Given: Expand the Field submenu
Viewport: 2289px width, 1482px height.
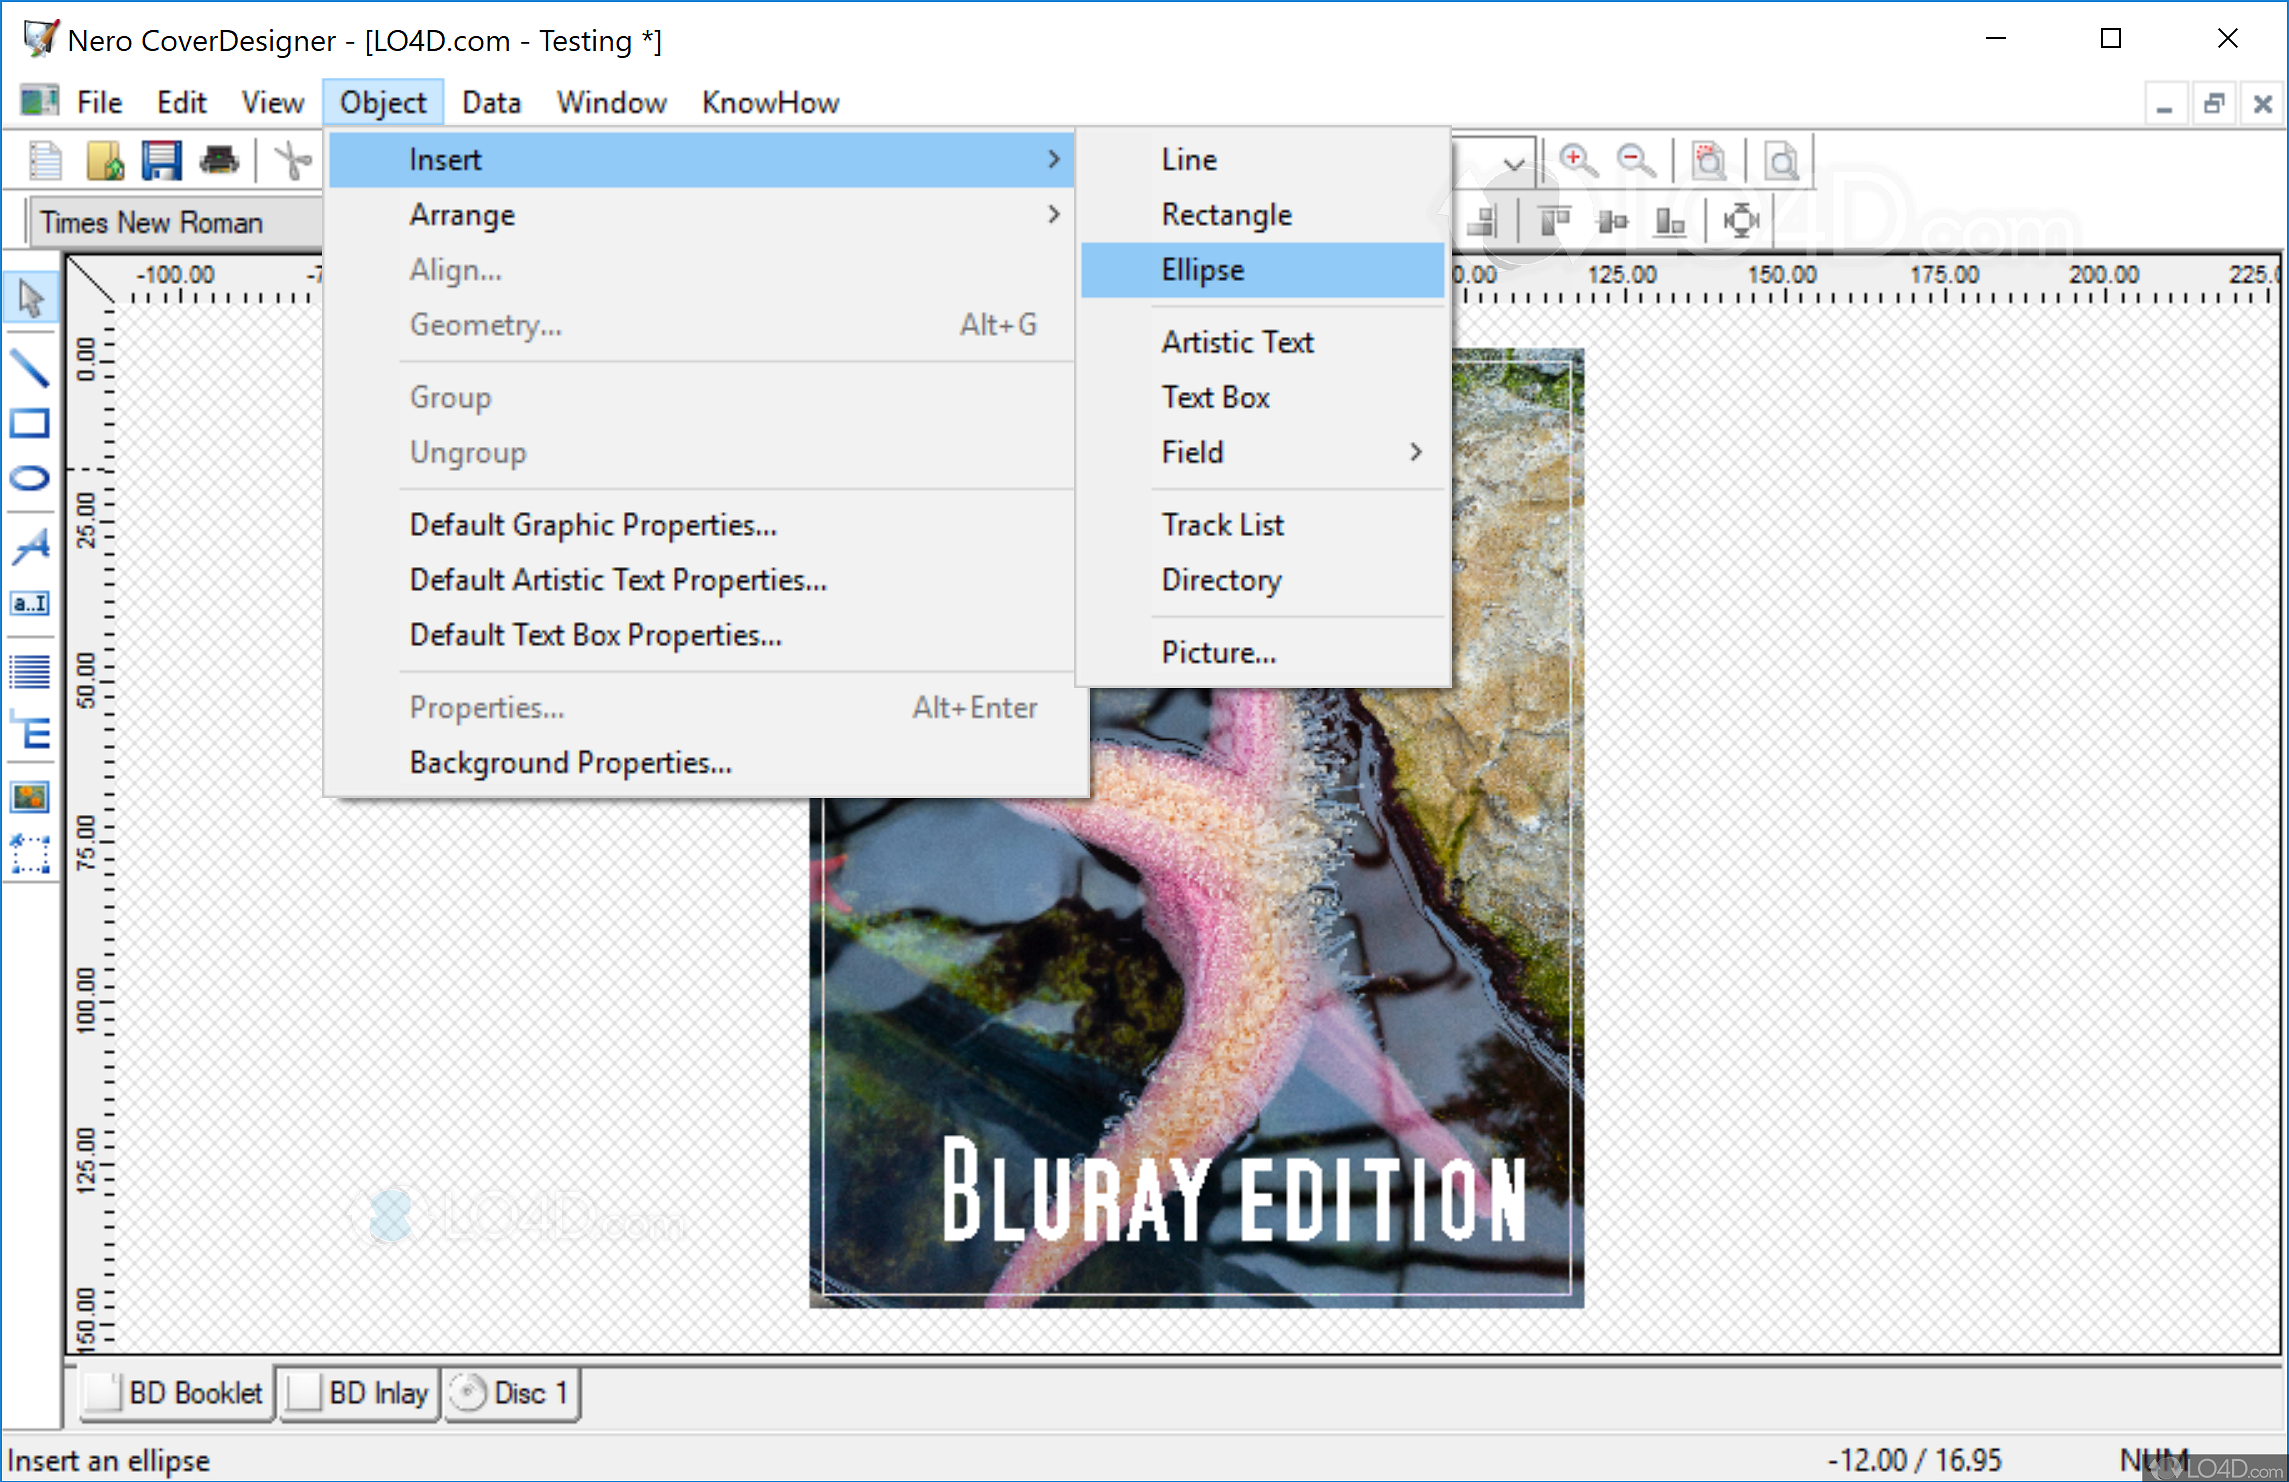Looking at the screenshot, I should point(1291,452).
